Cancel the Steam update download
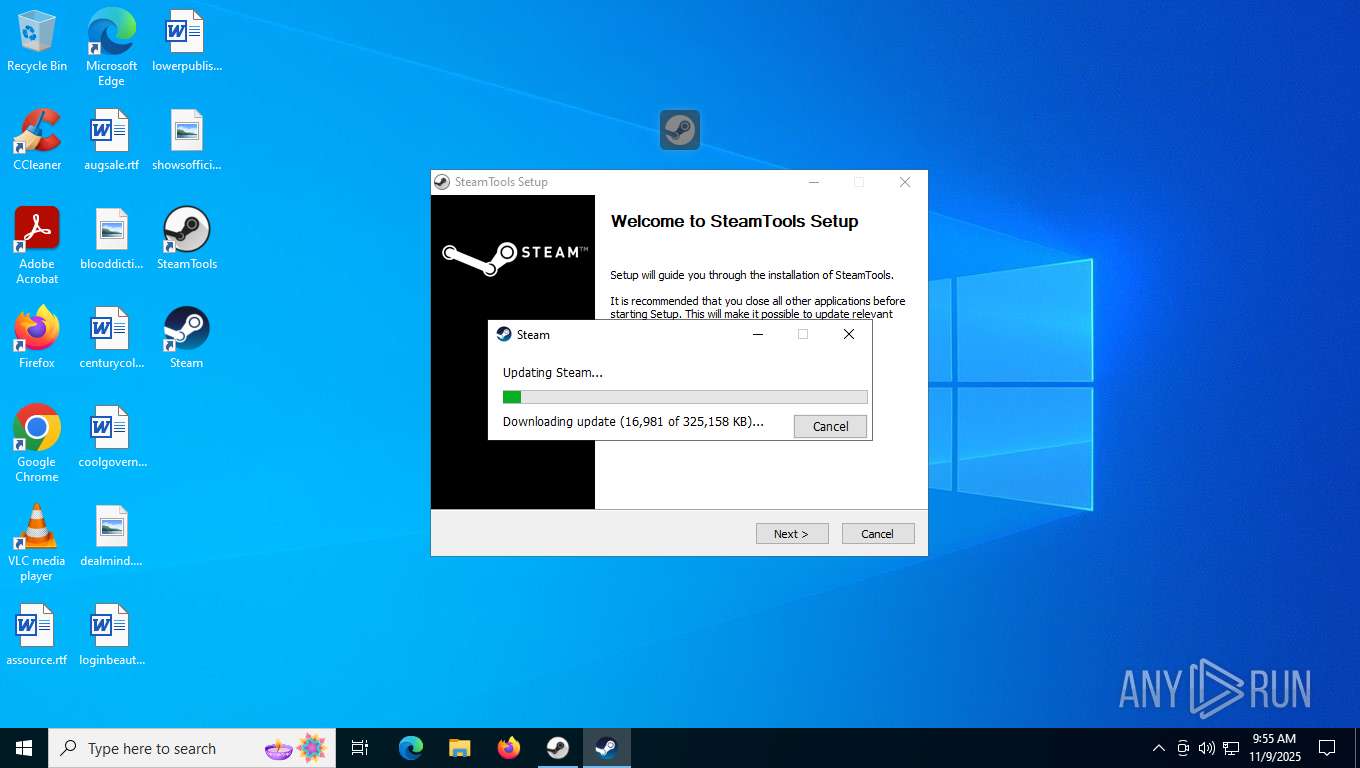 (x=830, y=426)
